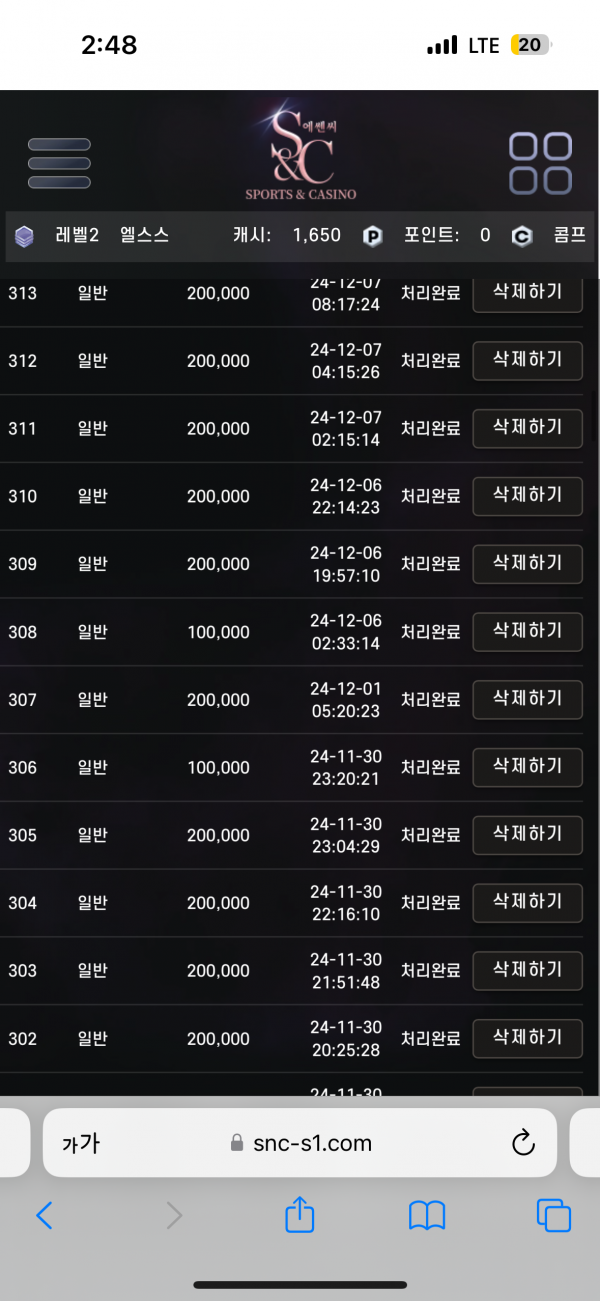Tap the S&C Sports & Casino logo
The height and width of the screenshot is (1301, 600).
(301, 153)
